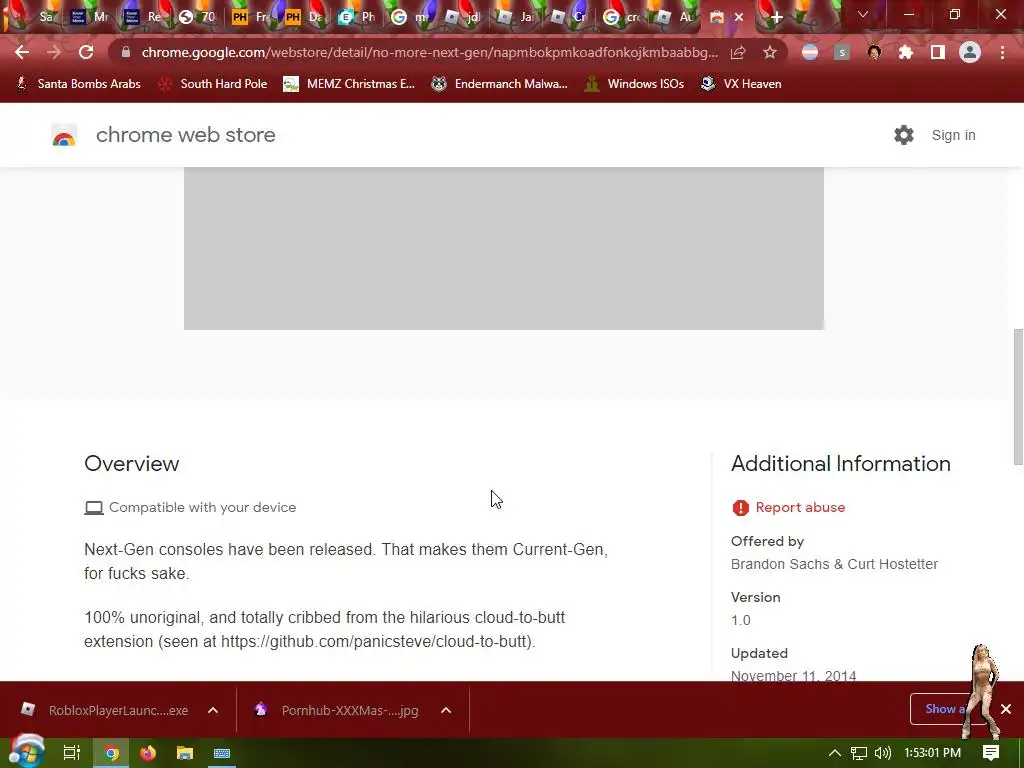
Task: Show hidden system tray icons
Action: (x=835, y=753)
